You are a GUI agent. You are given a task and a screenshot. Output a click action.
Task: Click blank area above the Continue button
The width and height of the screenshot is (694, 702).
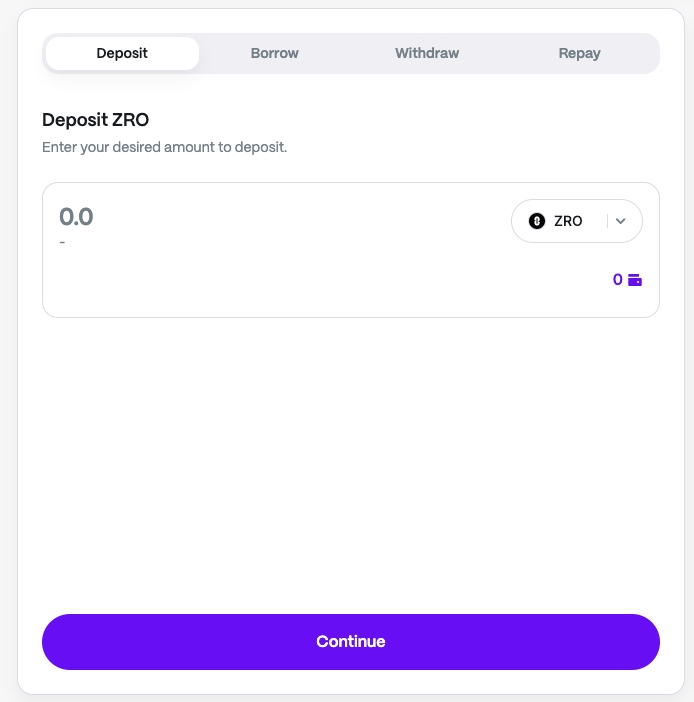(350, 470)
